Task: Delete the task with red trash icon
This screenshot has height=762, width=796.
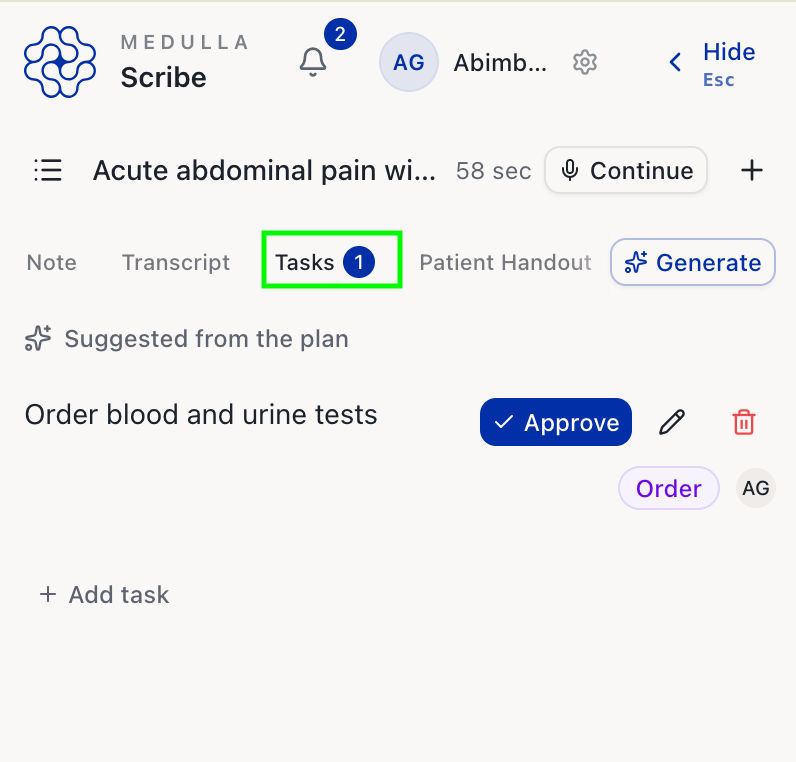Action: tap(744, 422)
